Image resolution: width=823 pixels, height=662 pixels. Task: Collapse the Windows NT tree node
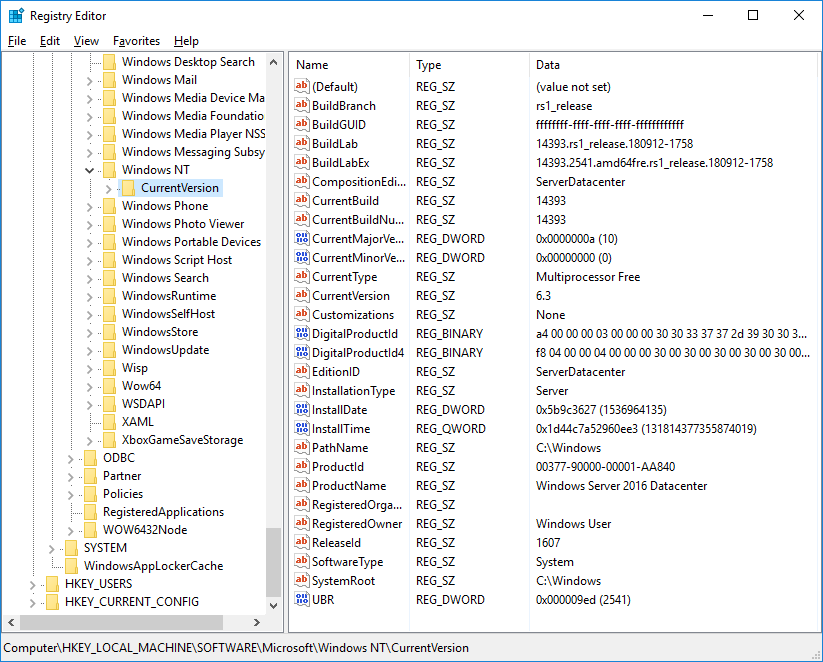89,170
